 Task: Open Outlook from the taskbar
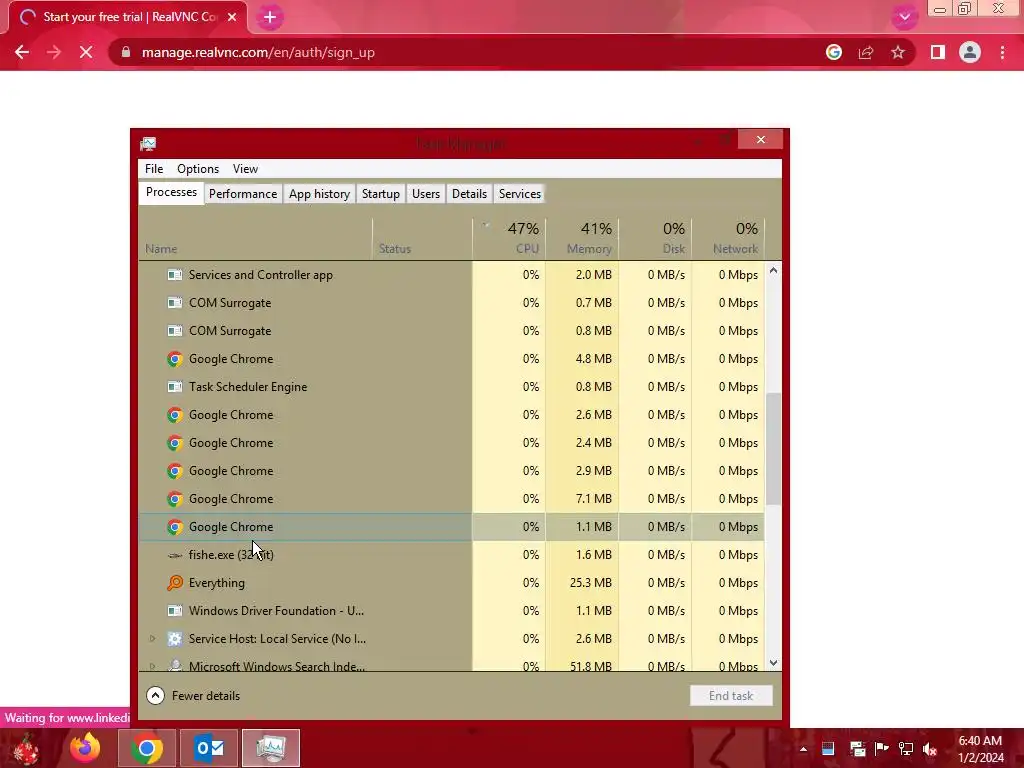tap(209, 748)
